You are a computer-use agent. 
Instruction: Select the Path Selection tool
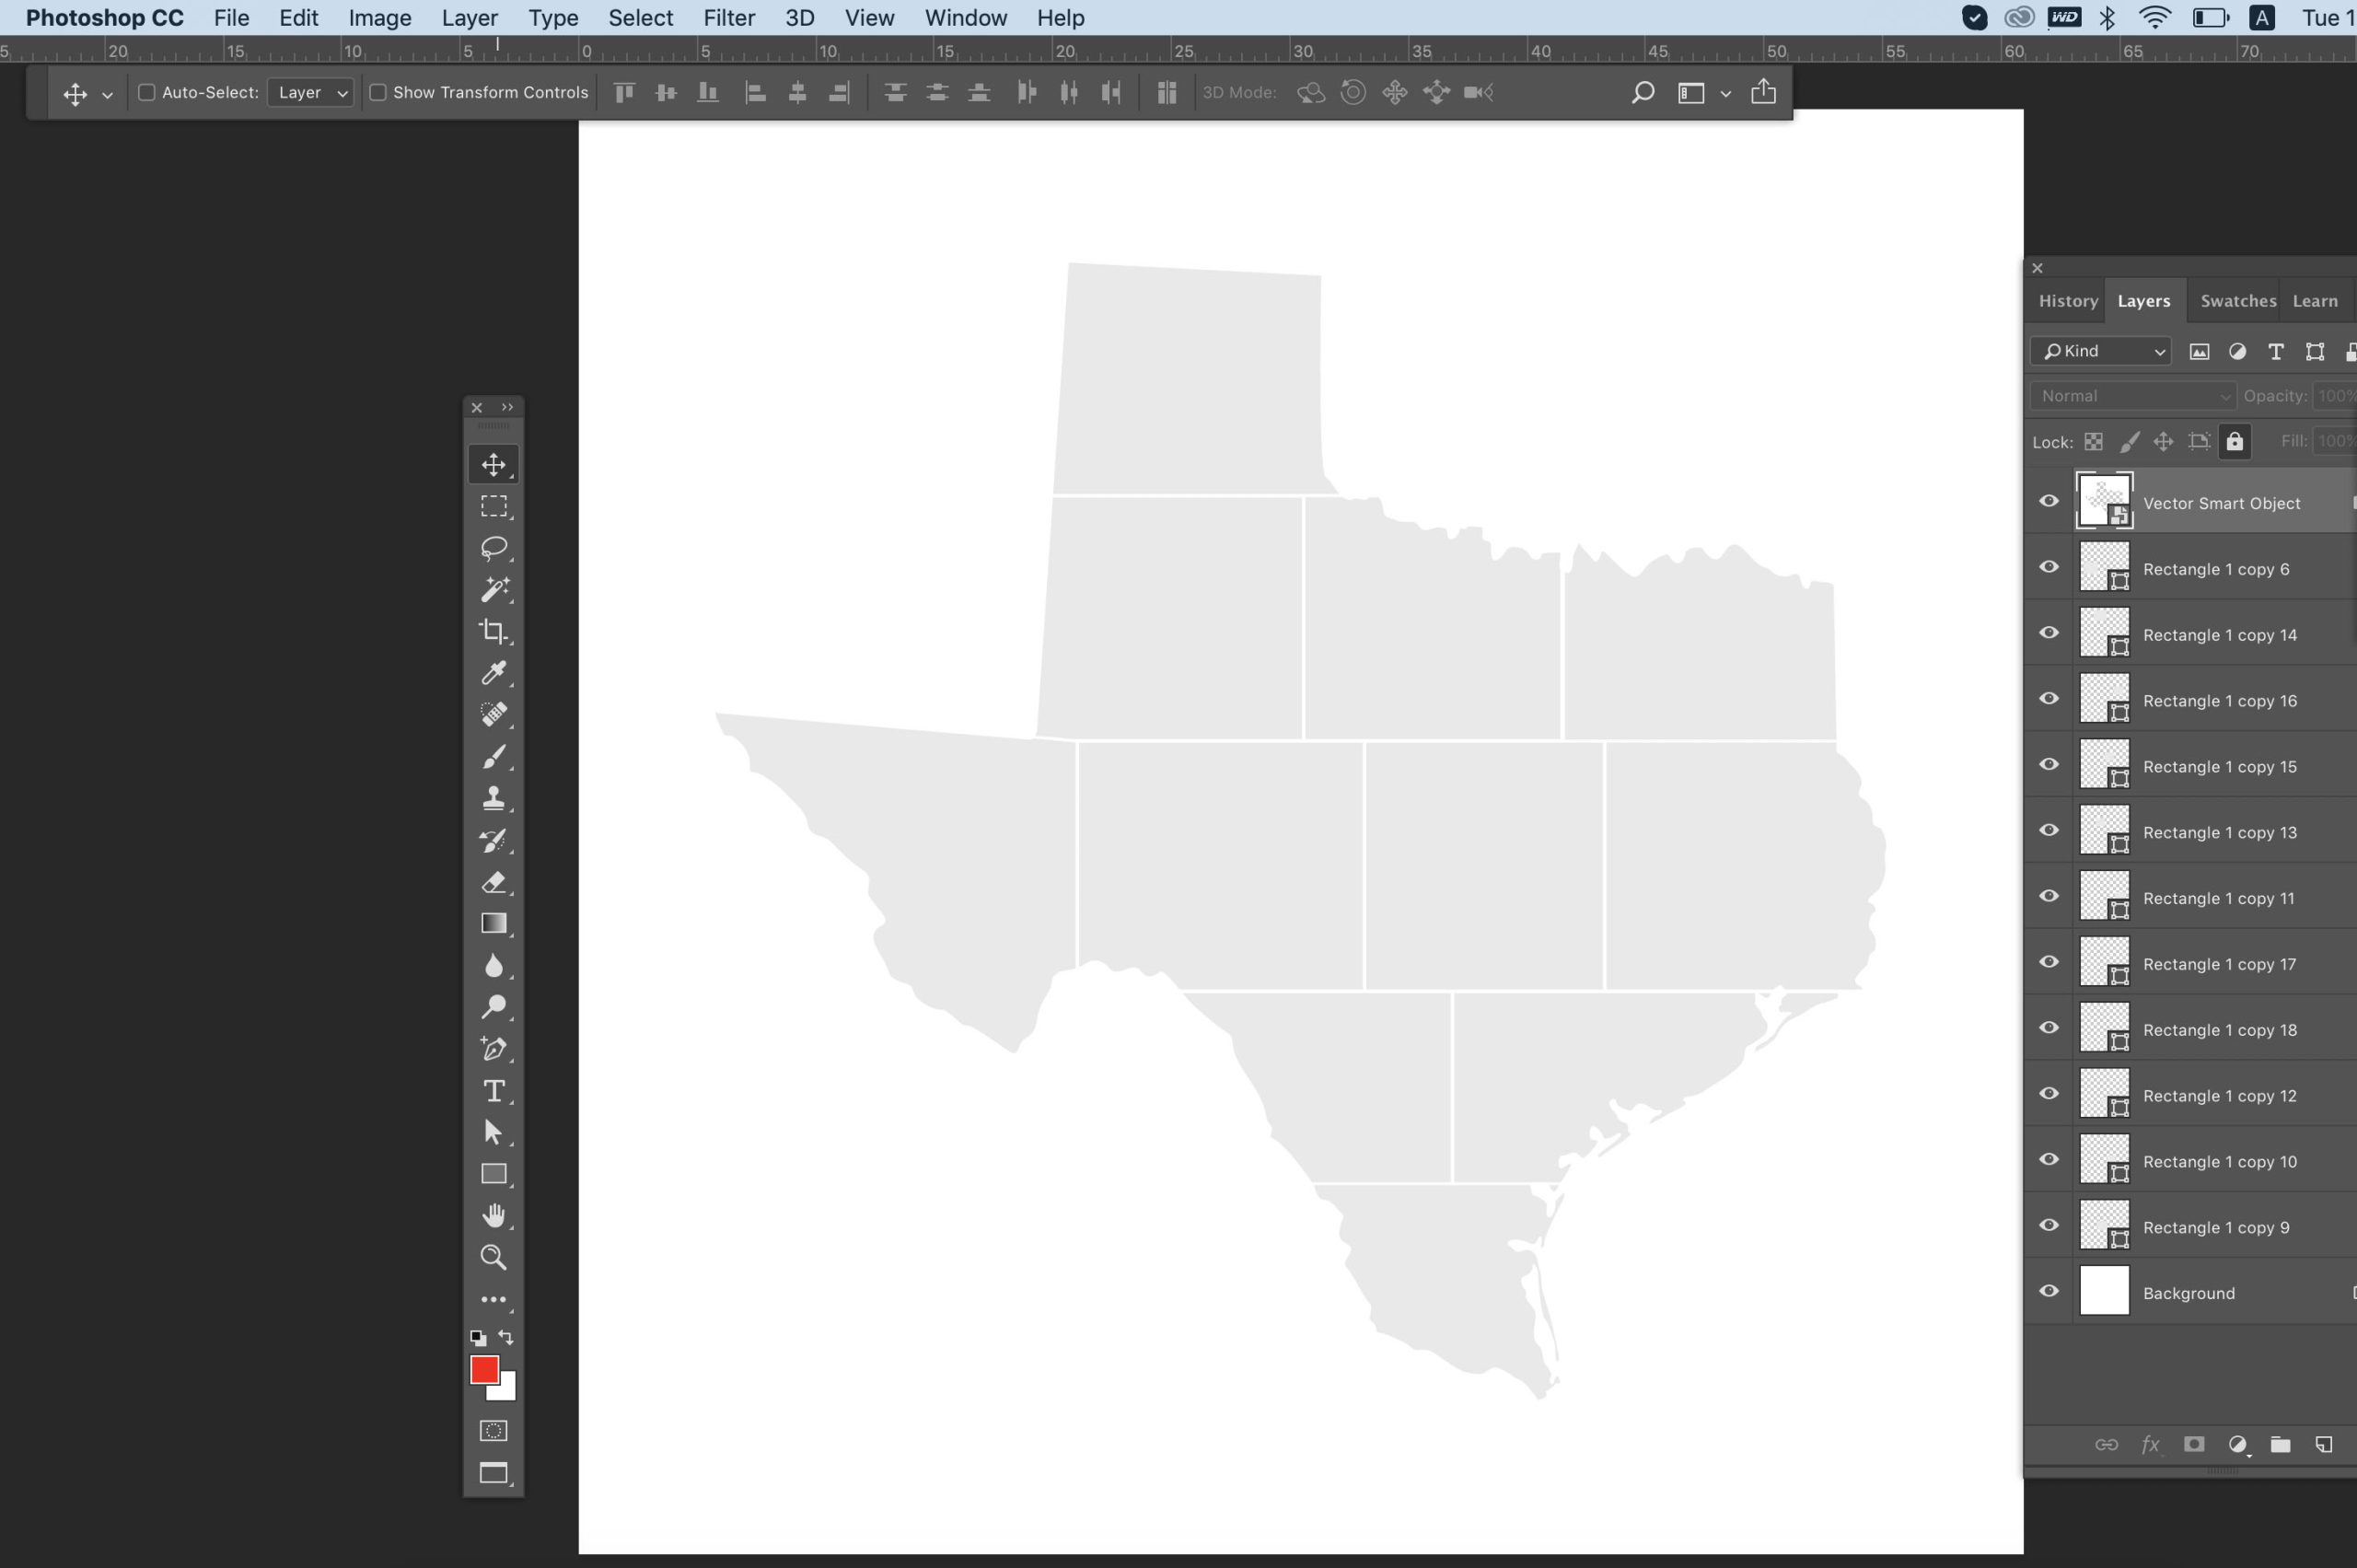click(493, 1132)
